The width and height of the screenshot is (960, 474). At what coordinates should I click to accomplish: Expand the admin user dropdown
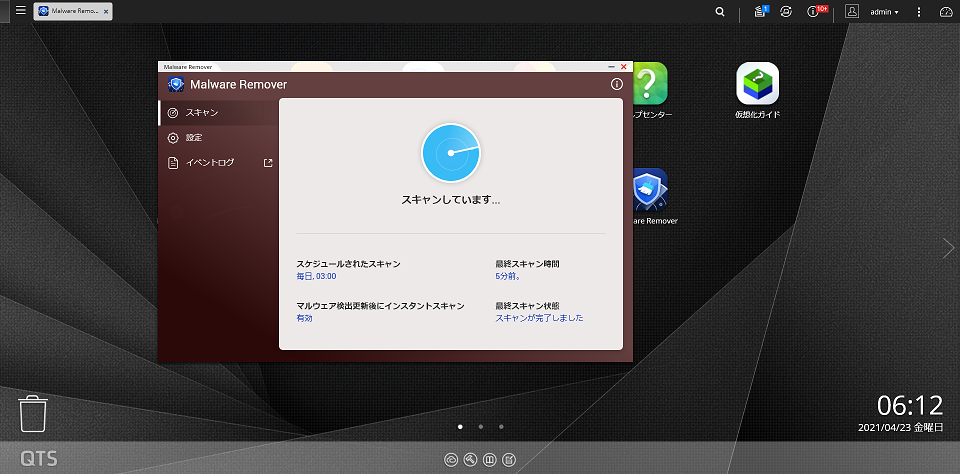[885, 12]
